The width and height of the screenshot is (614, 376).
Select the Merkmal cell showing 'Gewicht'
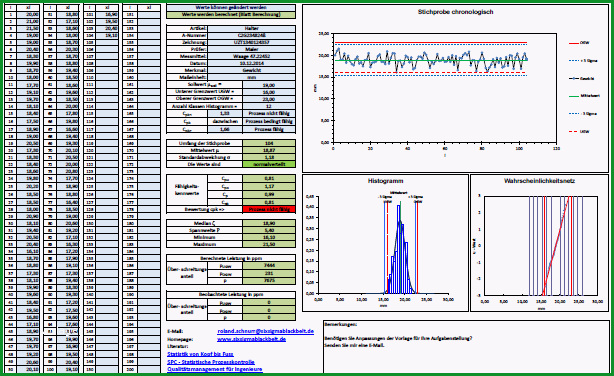coord(251,70)
